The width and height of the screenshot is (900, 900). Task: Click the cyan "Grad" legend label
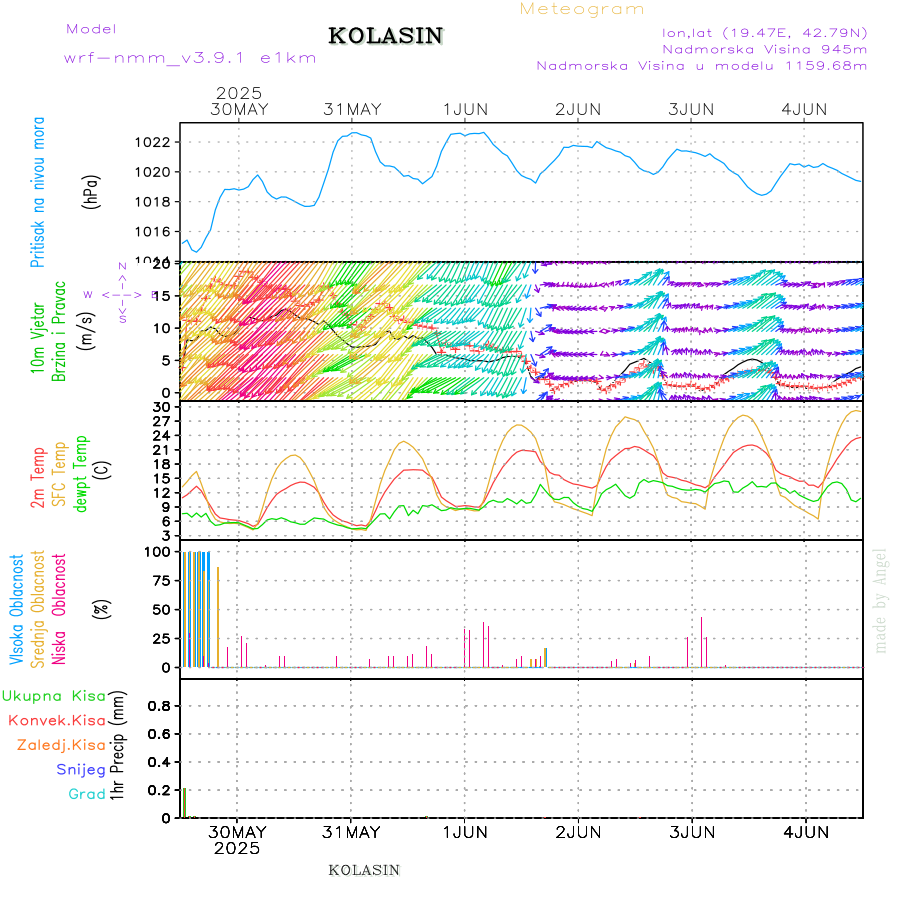point(87,794)
